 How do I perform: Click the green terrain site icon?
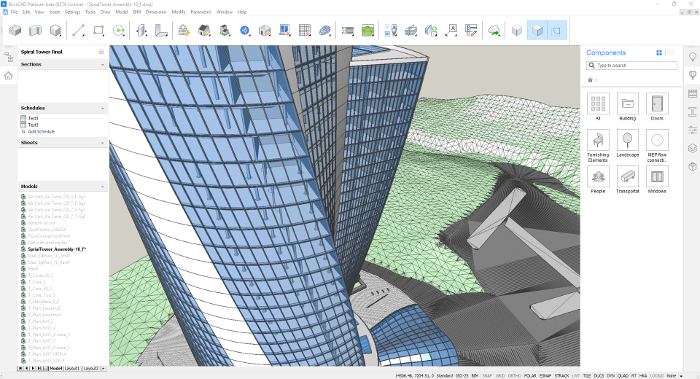coord(368,30)
